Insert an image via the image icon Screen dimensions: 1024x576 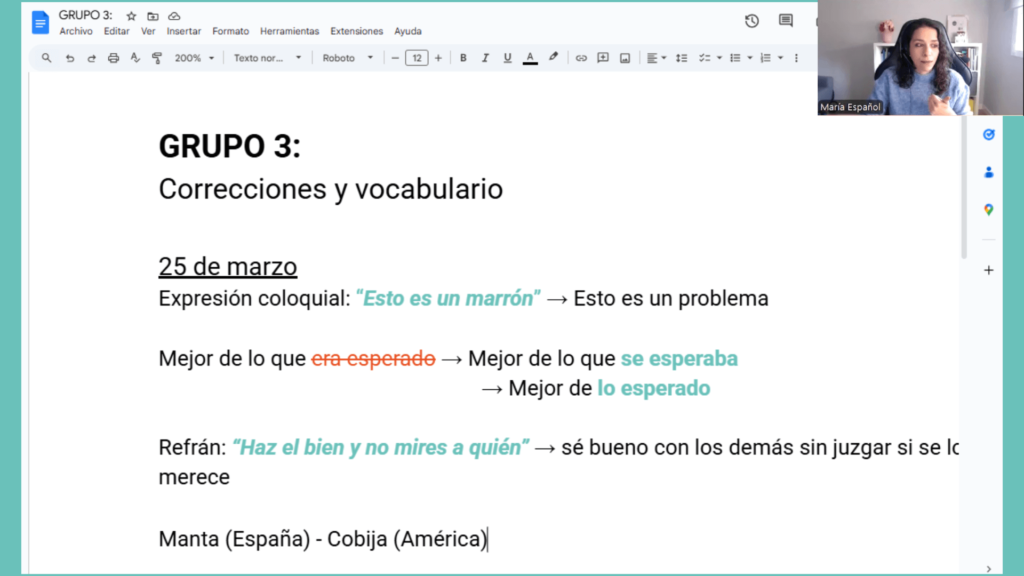(x=624, y=57)
